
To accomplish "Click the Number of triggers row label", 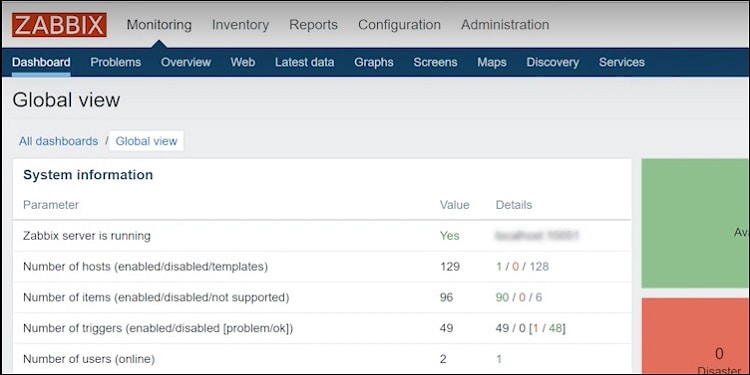I will pos(158,329).
